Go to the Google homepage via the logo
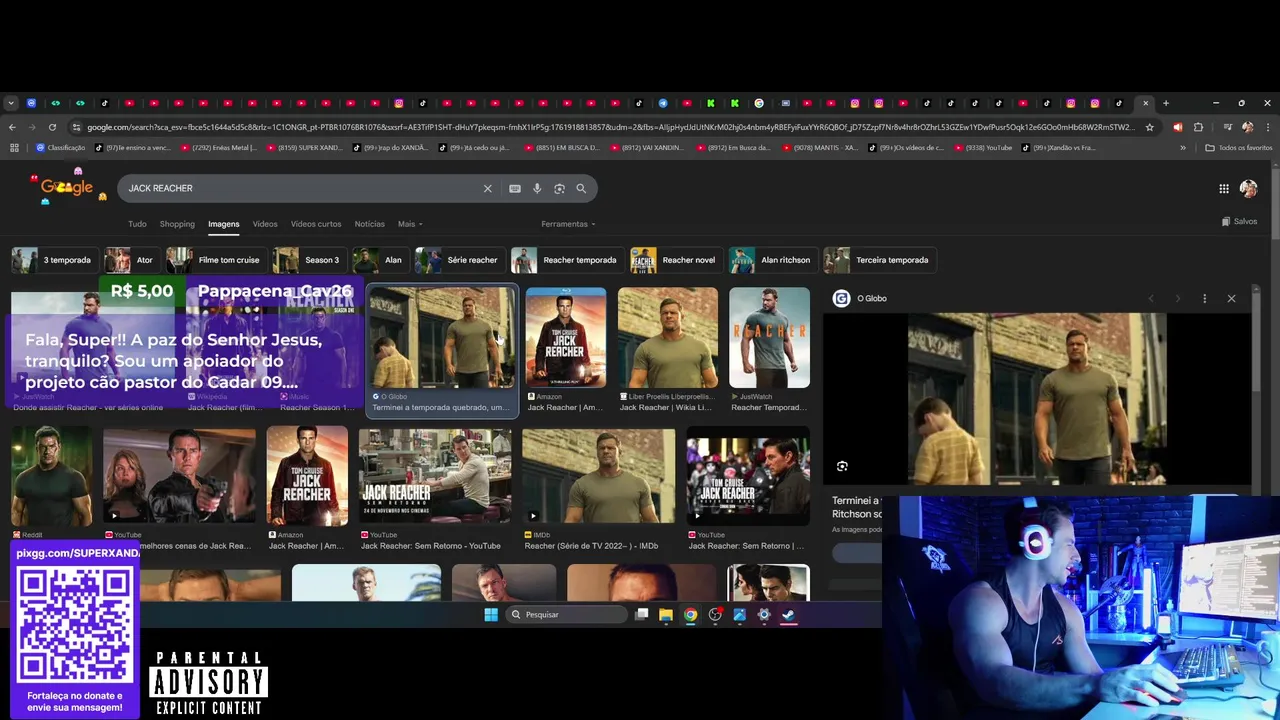The width and height of the screenshot is (1280, 720). pyautogui.click(x=67, y=187)
